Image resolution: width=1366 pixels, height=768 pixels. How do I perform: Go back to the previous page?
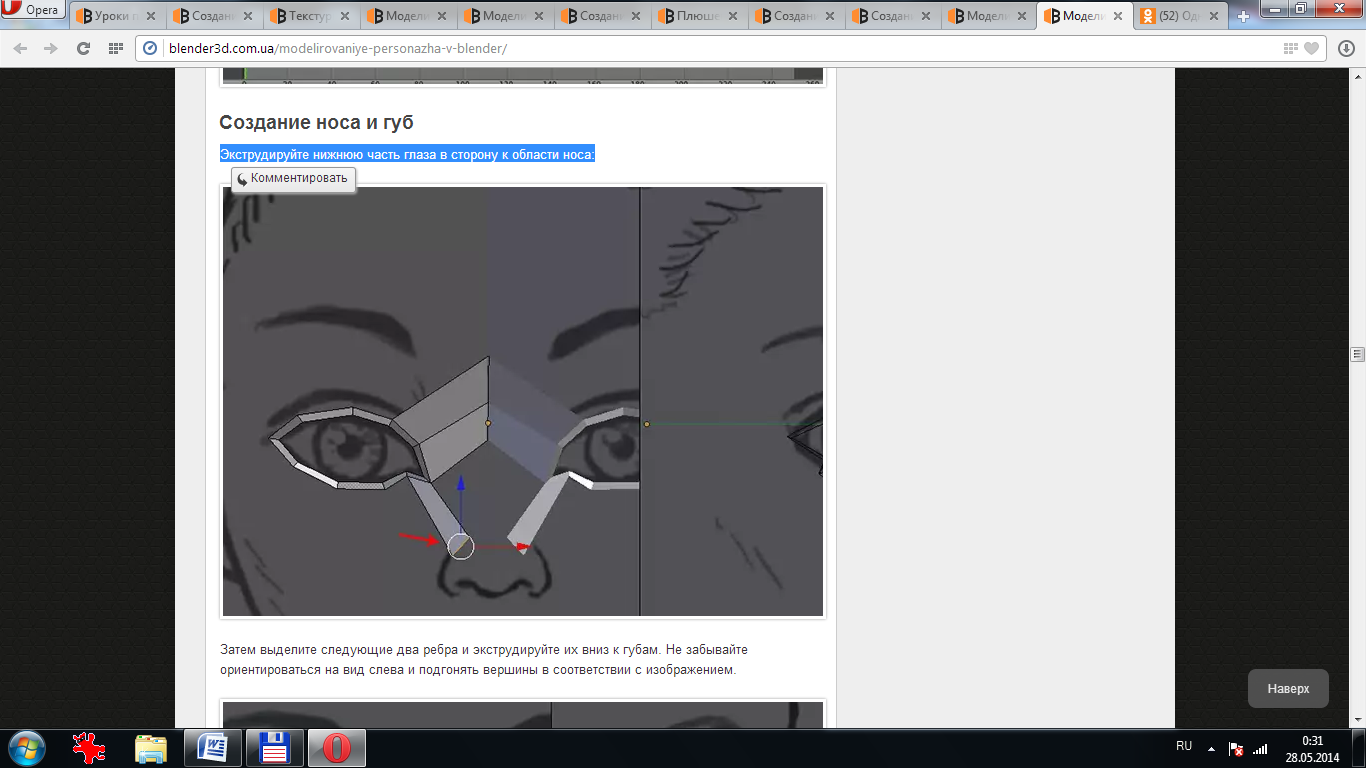(x=21, y=49)
